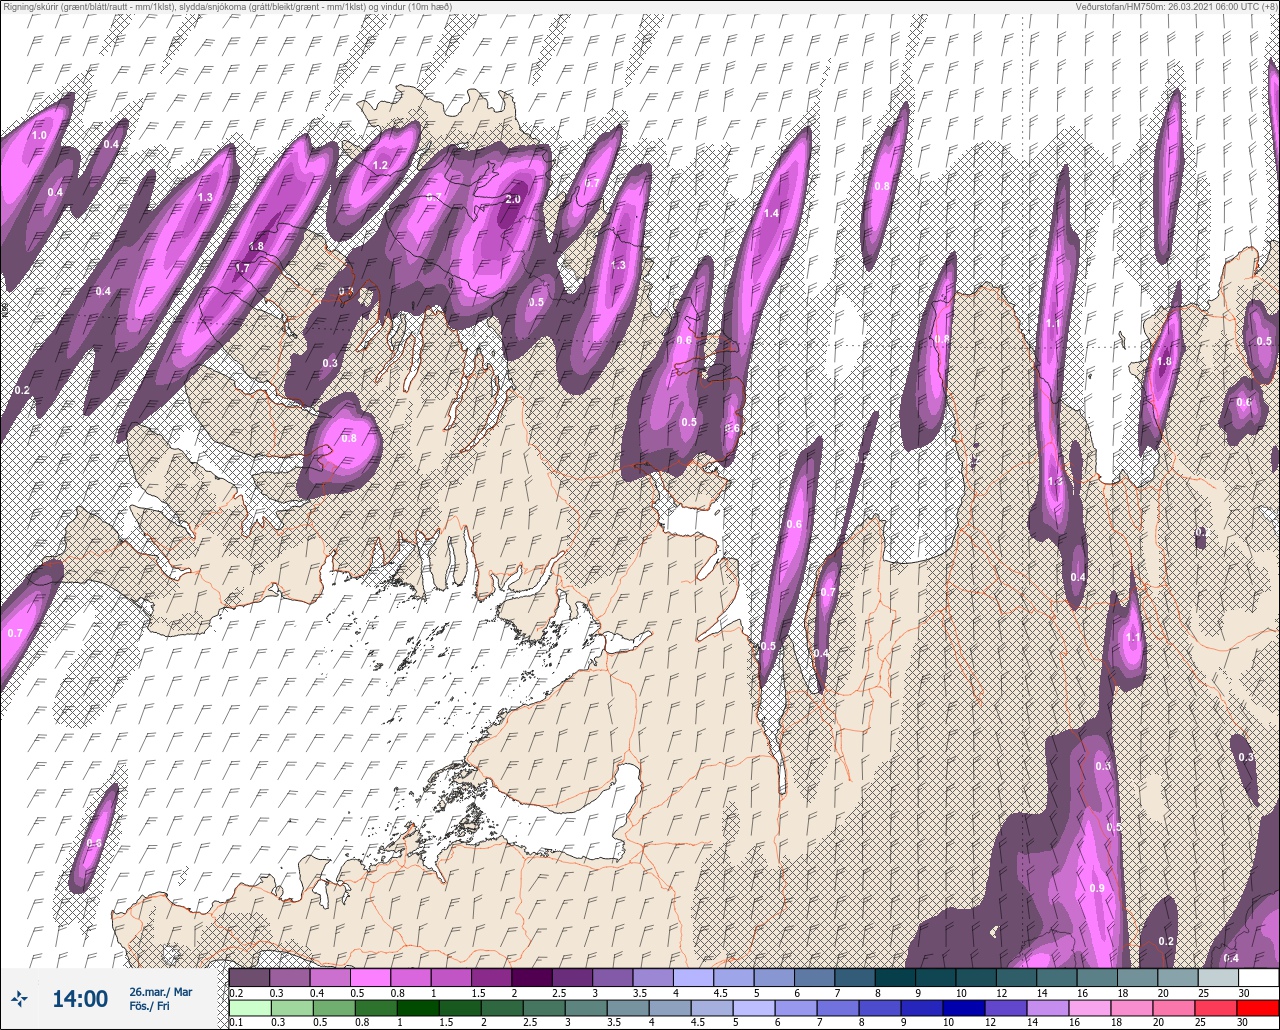Screen dimensions: 1280x1030
Task: Click the four-pointed star icon beside 14:00
Action: (19, 998)
